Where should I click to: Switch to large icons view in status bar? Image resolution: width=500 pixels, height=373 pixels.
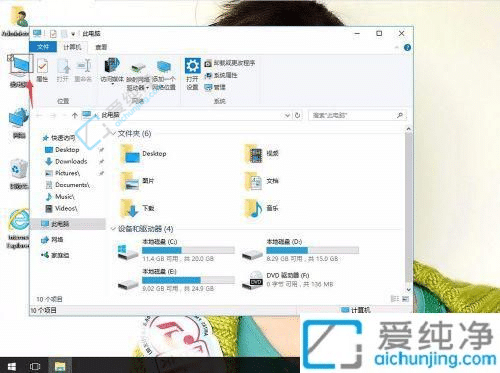(406, 299)
